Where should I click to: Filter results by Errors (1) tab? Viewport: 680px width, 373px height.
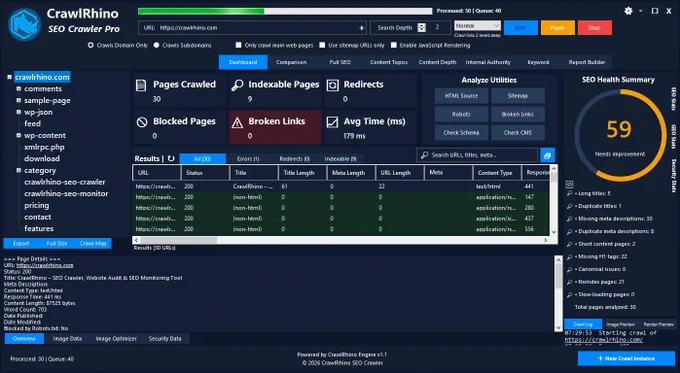(x=248, y=159)
